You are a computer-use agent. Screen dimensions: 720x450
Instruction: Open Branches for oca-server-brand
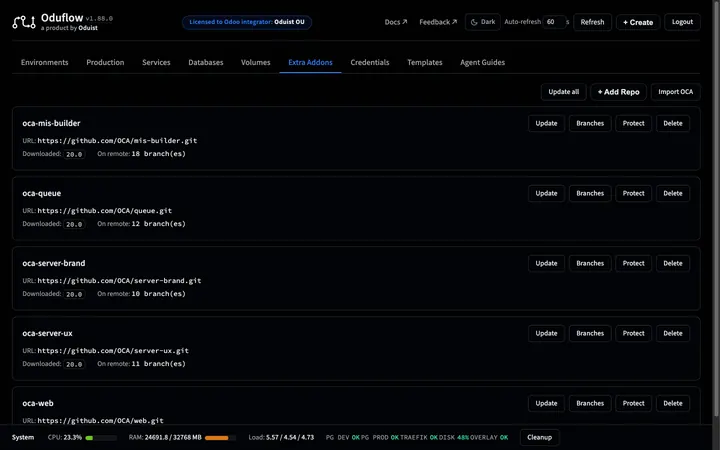[590, 264]
